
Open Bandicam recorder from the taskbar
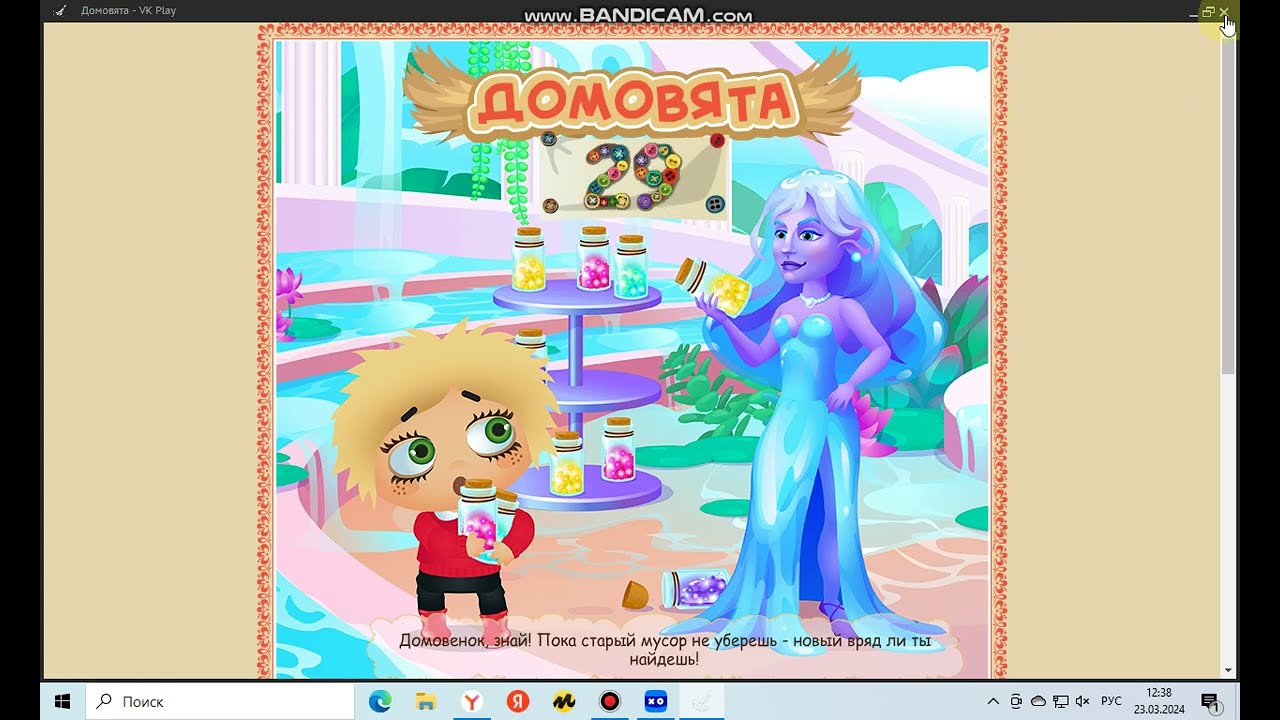pos(610,701)
